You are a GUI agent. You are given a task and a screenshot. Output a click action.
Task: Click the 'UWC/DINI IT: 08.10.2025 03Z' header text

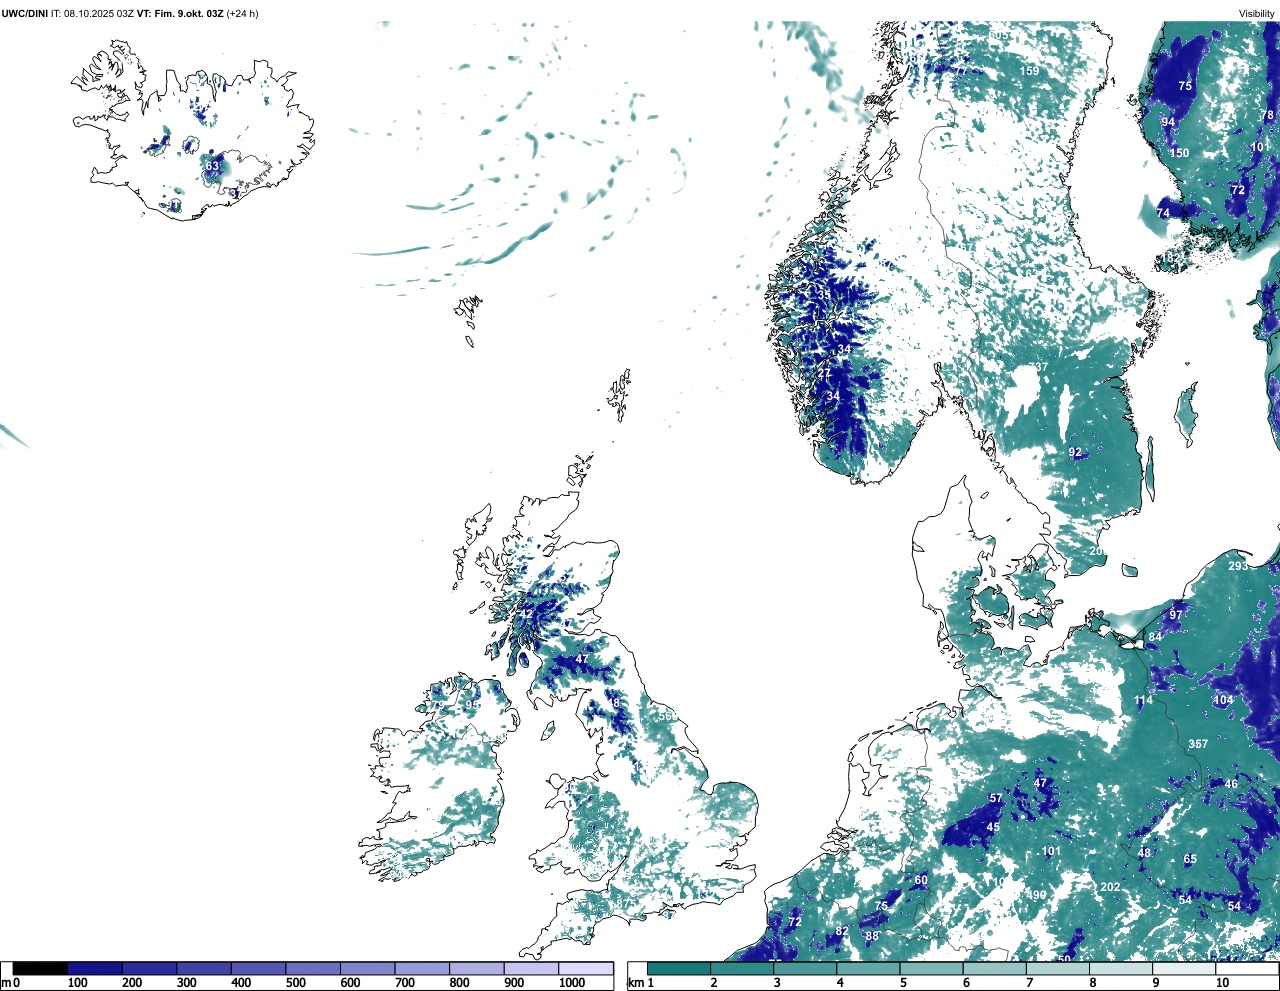click(67, 14)
